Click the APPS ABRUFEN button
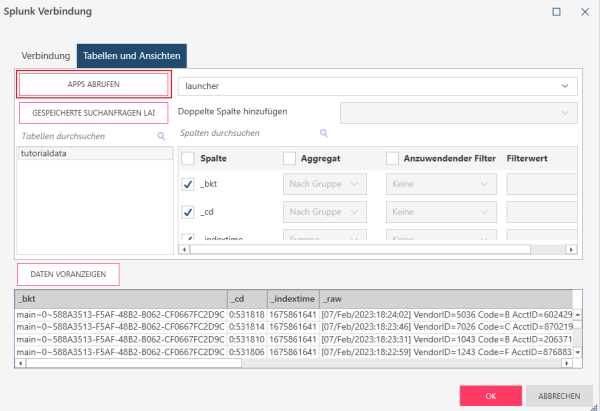 pyautogui.click(x=95, y=84)
